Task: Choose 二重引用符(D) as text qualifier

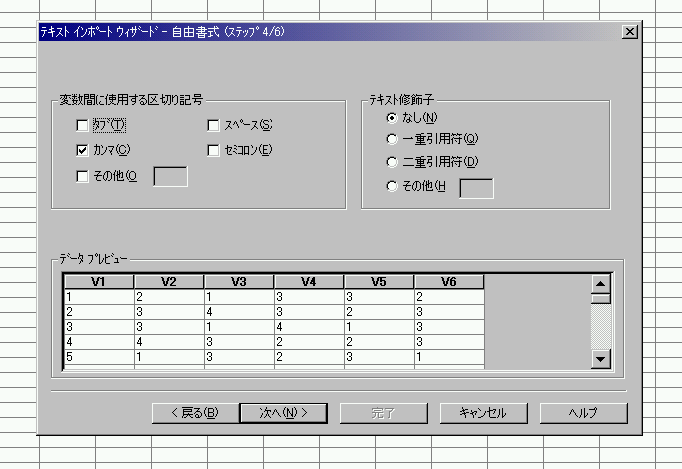Action: tap(392, 162)
